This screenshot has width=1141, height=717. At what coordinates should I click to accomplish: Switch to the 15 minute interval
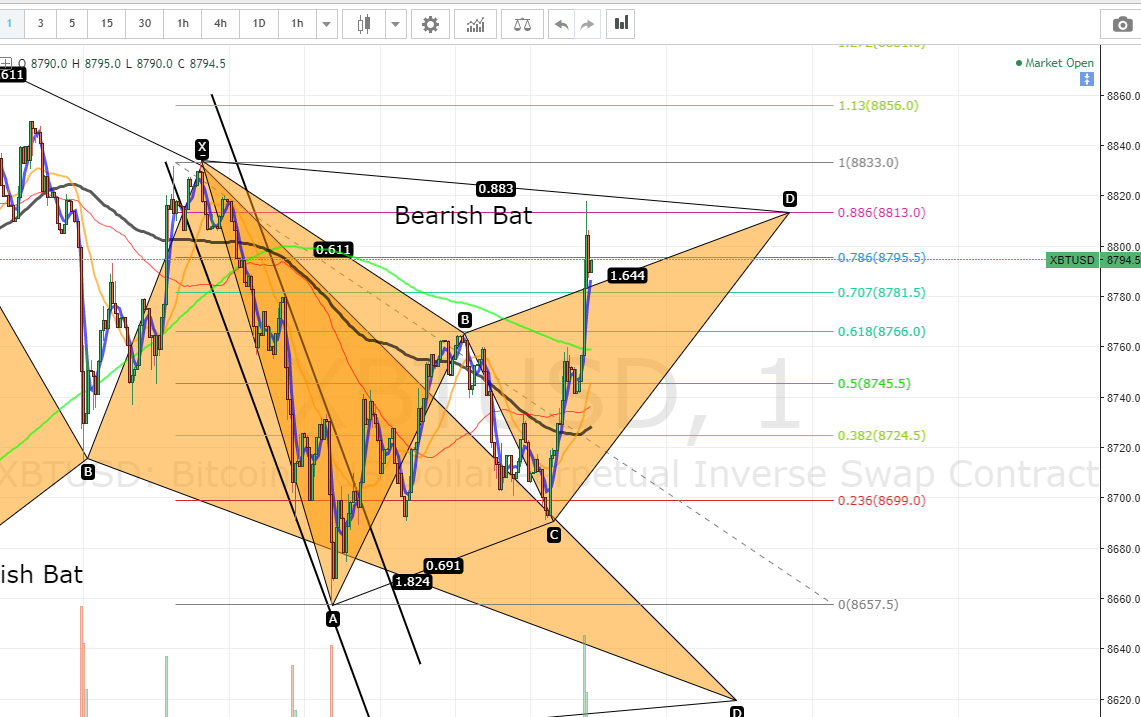coord(107,23)
